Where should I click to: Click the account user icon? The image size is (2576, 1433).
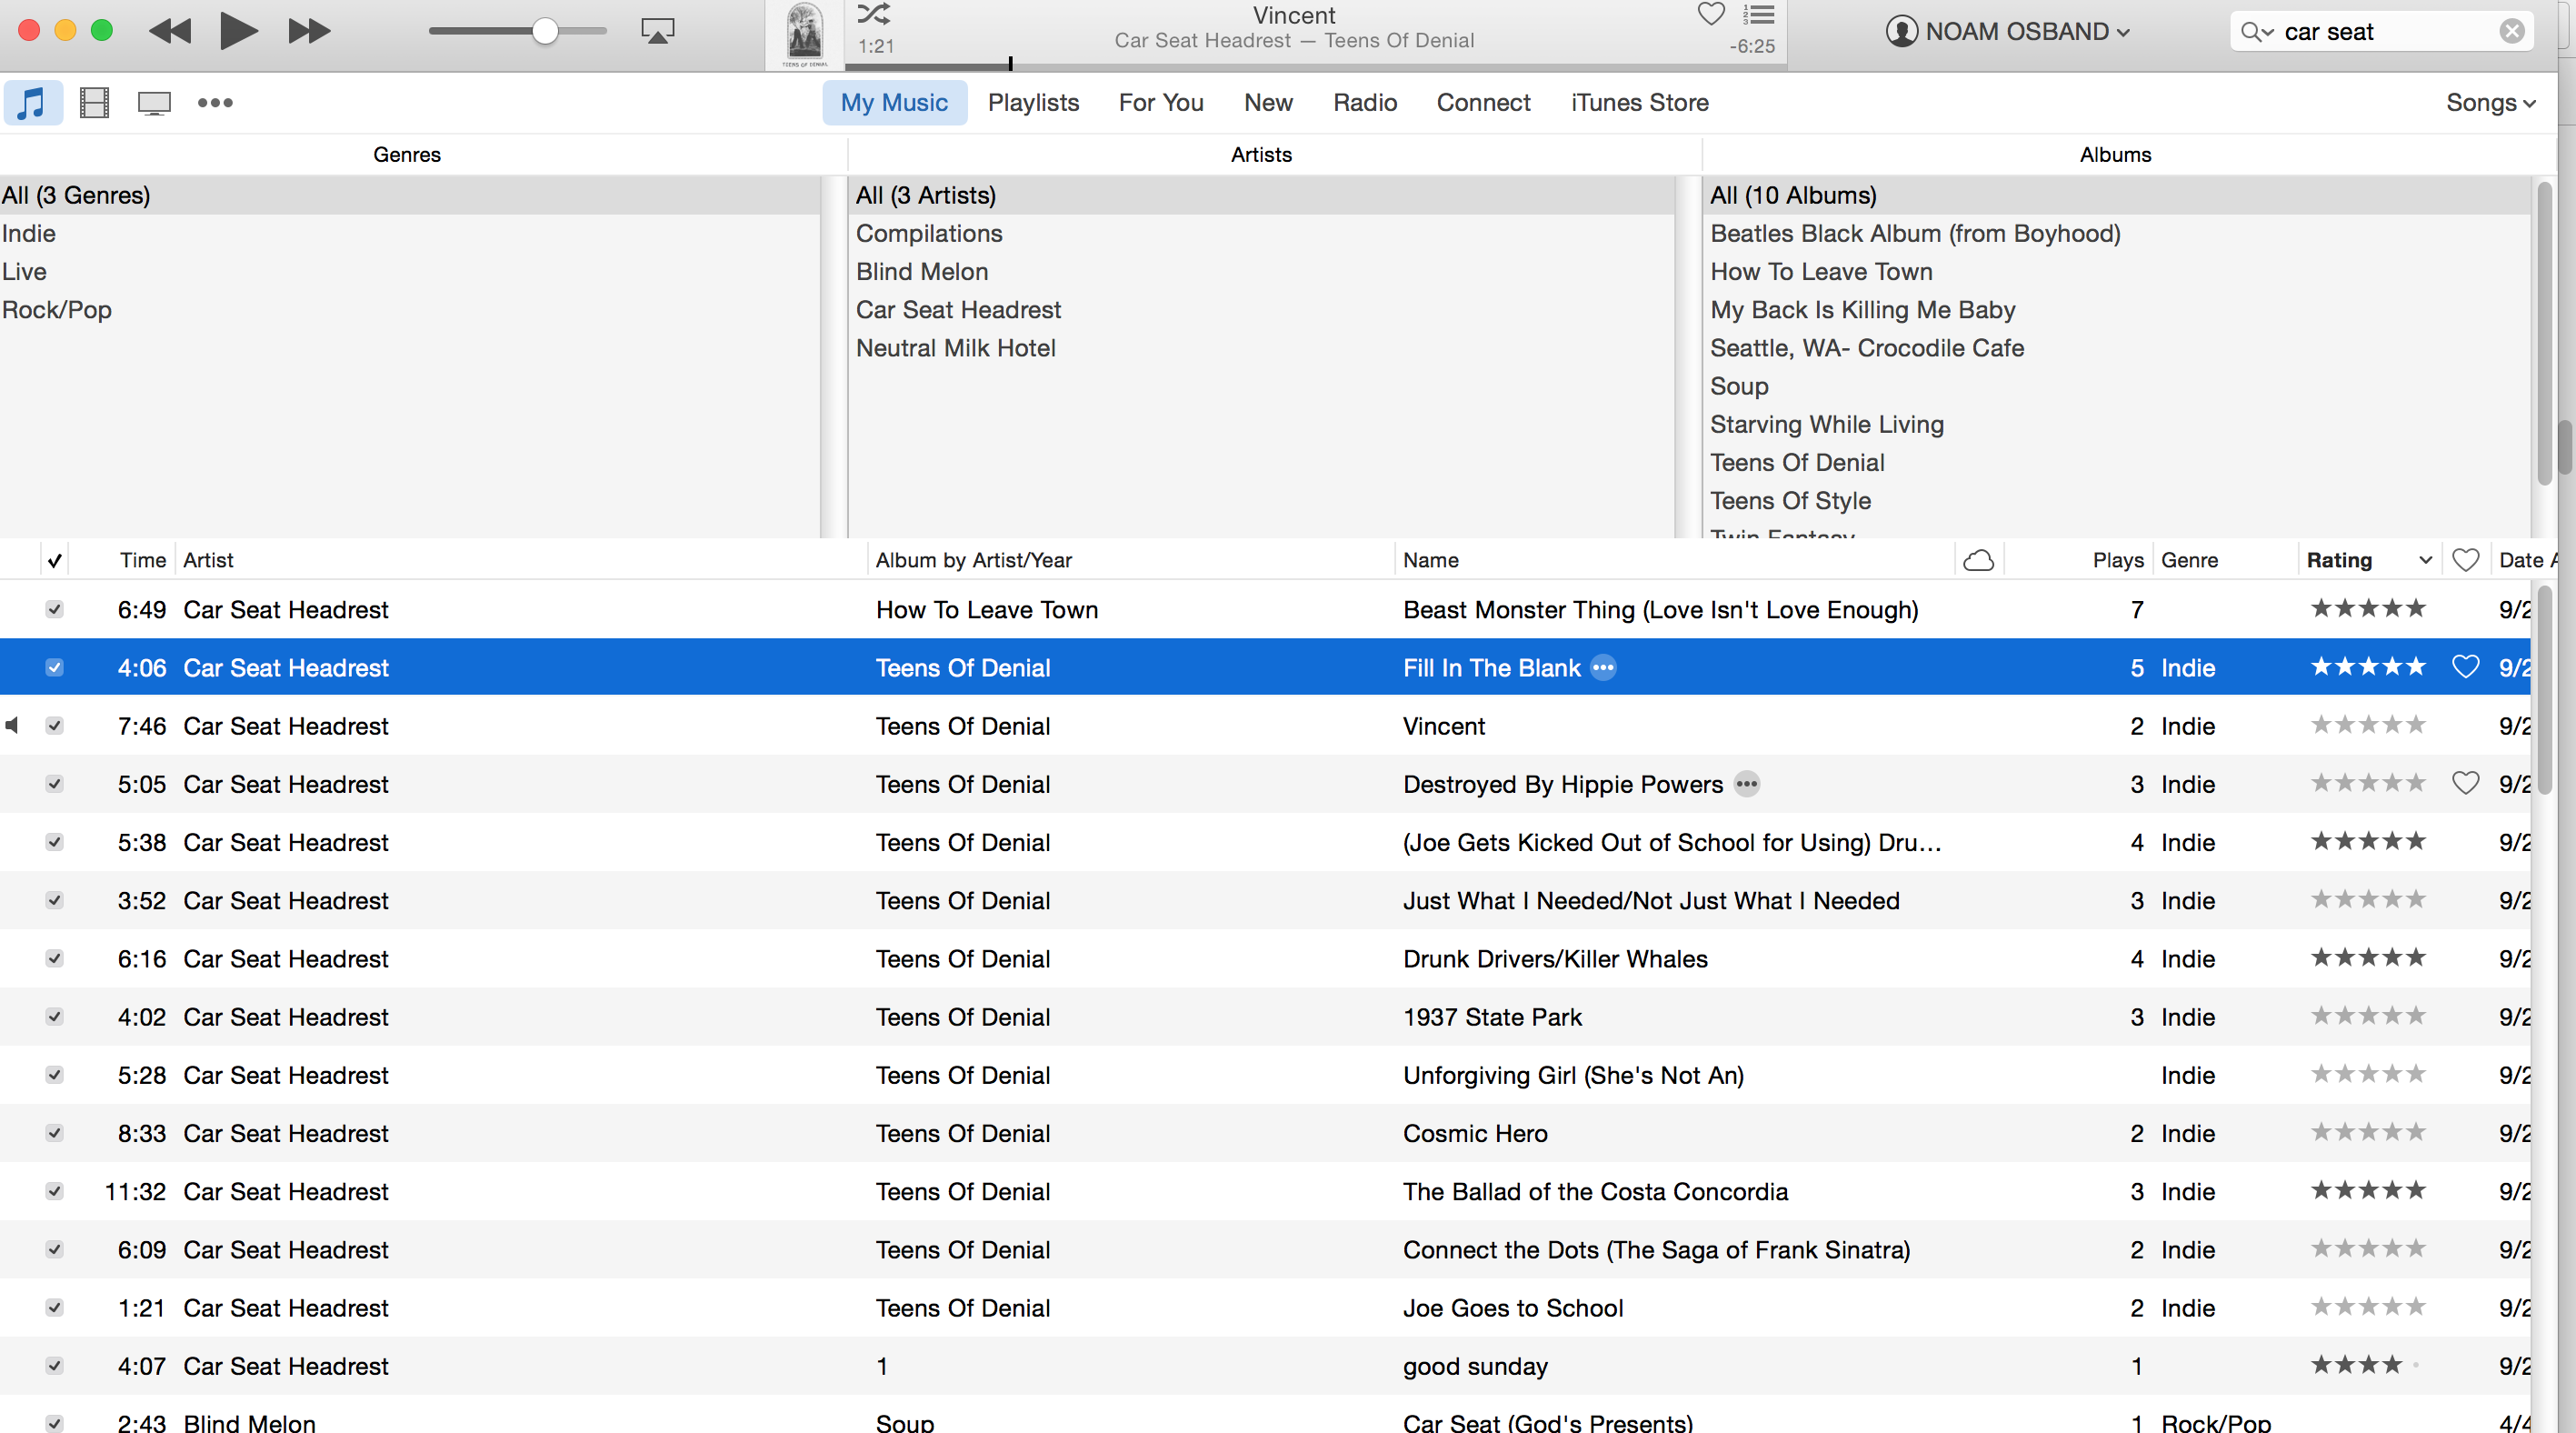click(1901, 31)
